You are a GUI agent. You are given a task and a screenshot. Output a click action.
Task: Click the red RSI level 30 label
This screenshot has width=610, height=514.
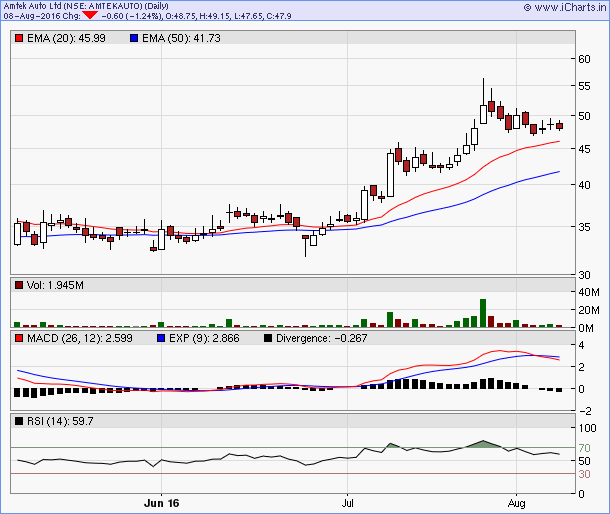click(x=584, y=474)
